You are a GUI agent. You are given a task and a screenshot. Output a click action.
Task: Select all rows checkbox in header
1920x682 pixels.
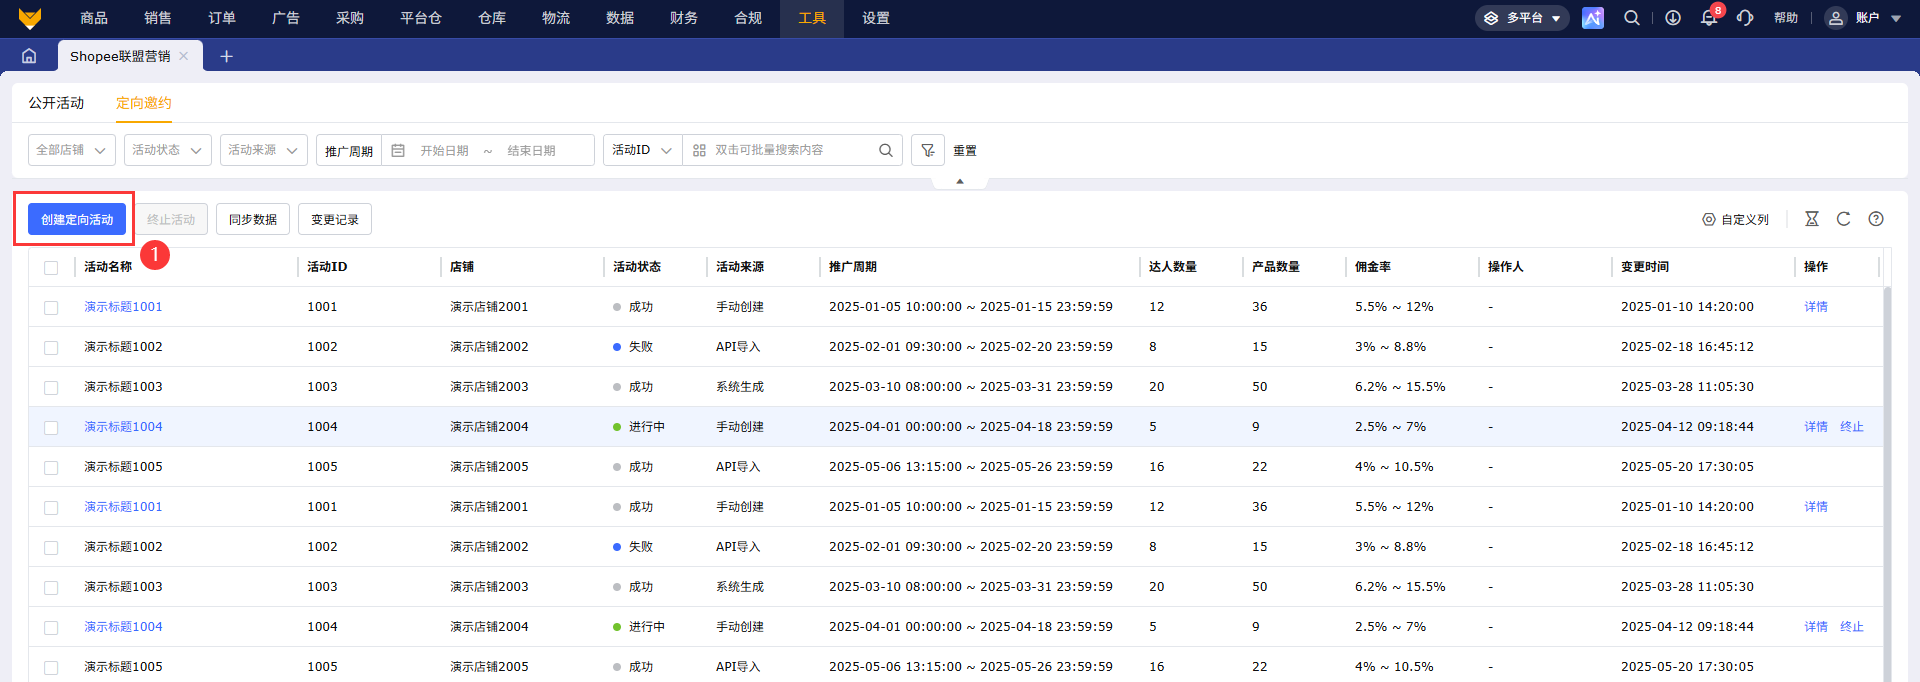point(51,267)
